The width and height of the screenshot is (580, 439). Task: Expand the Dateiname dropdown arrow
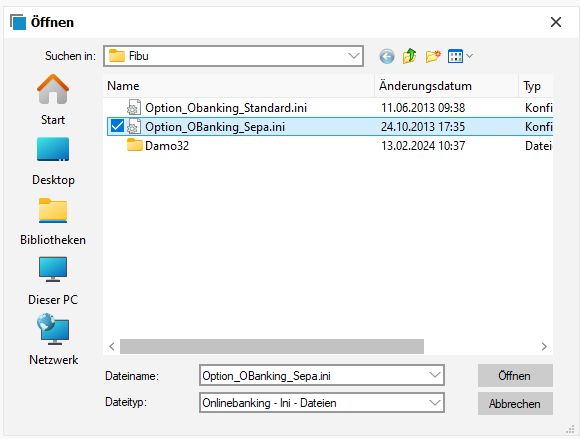pyautogui.click(x=435, y=375)
